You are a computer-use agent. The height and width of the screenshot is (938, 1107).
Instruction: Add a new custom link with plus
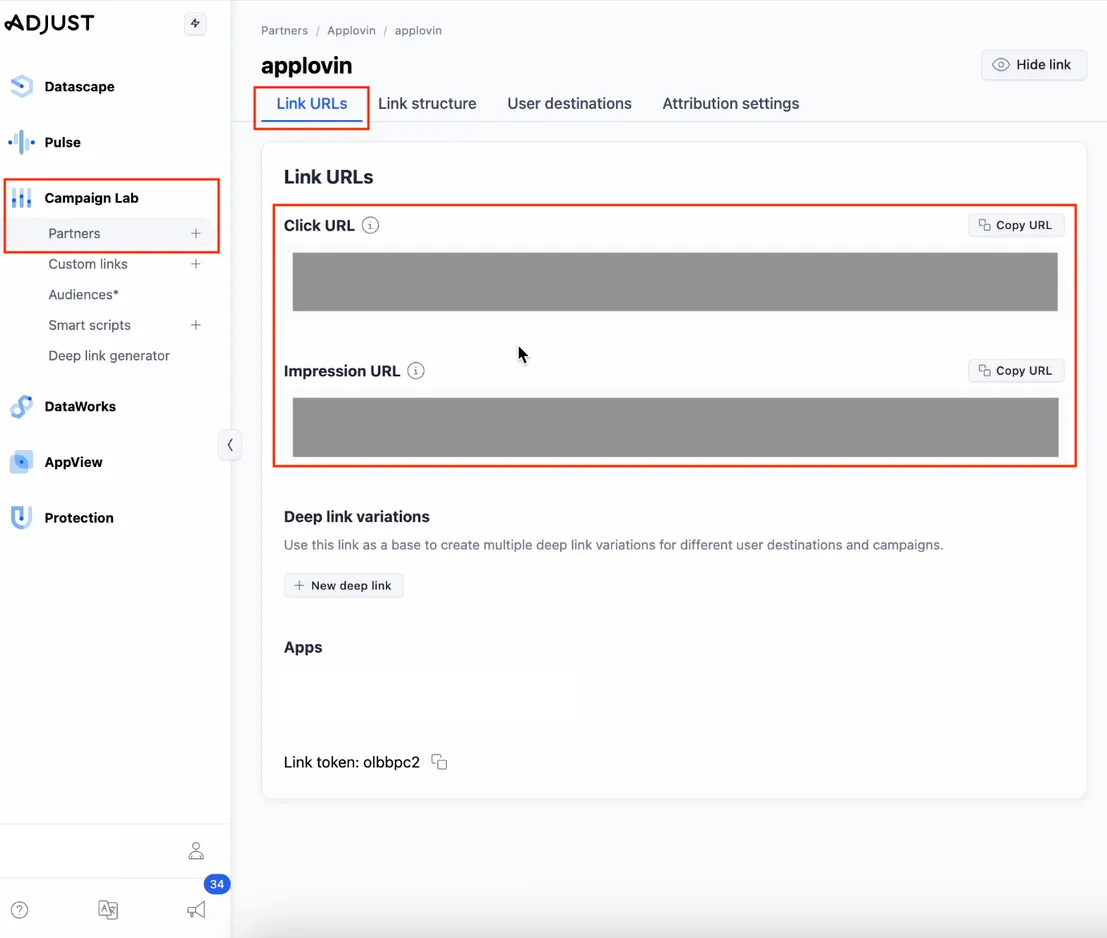pyautogui.click(x=196, y=264)
